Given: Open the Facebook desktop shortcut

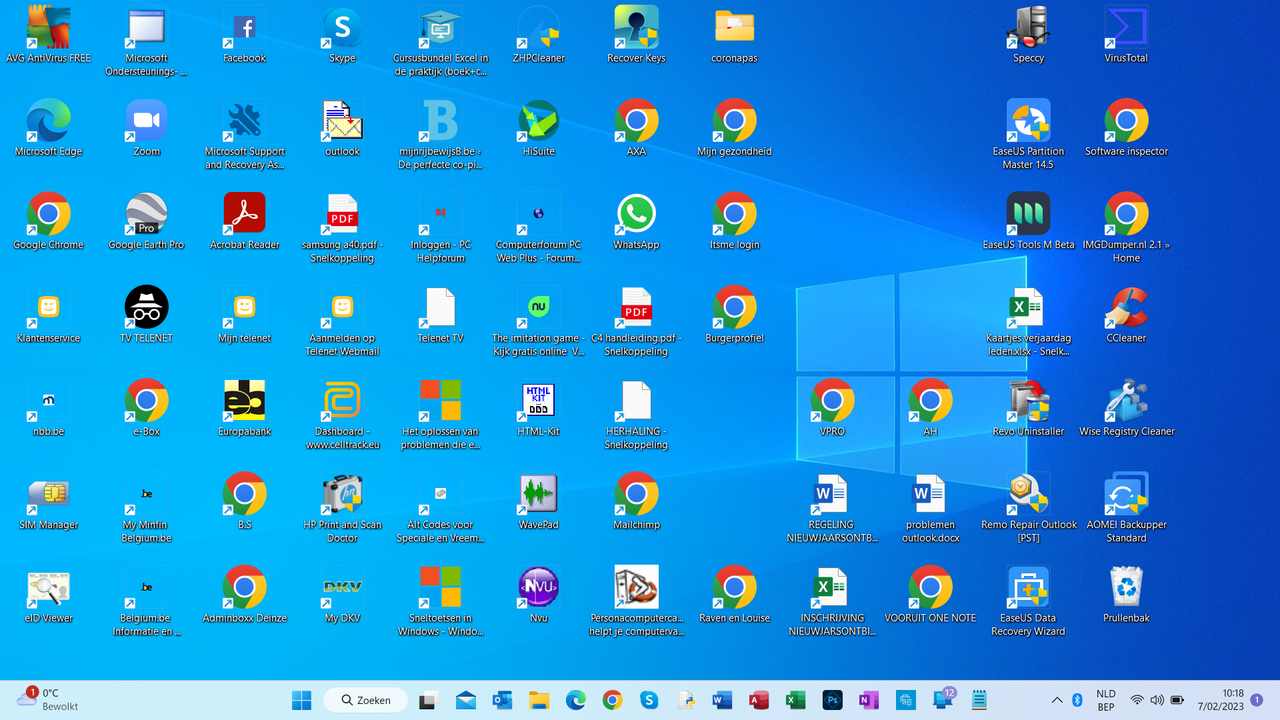Looking at the screenshot, I should pyautogui.click(x=244, y=35).
